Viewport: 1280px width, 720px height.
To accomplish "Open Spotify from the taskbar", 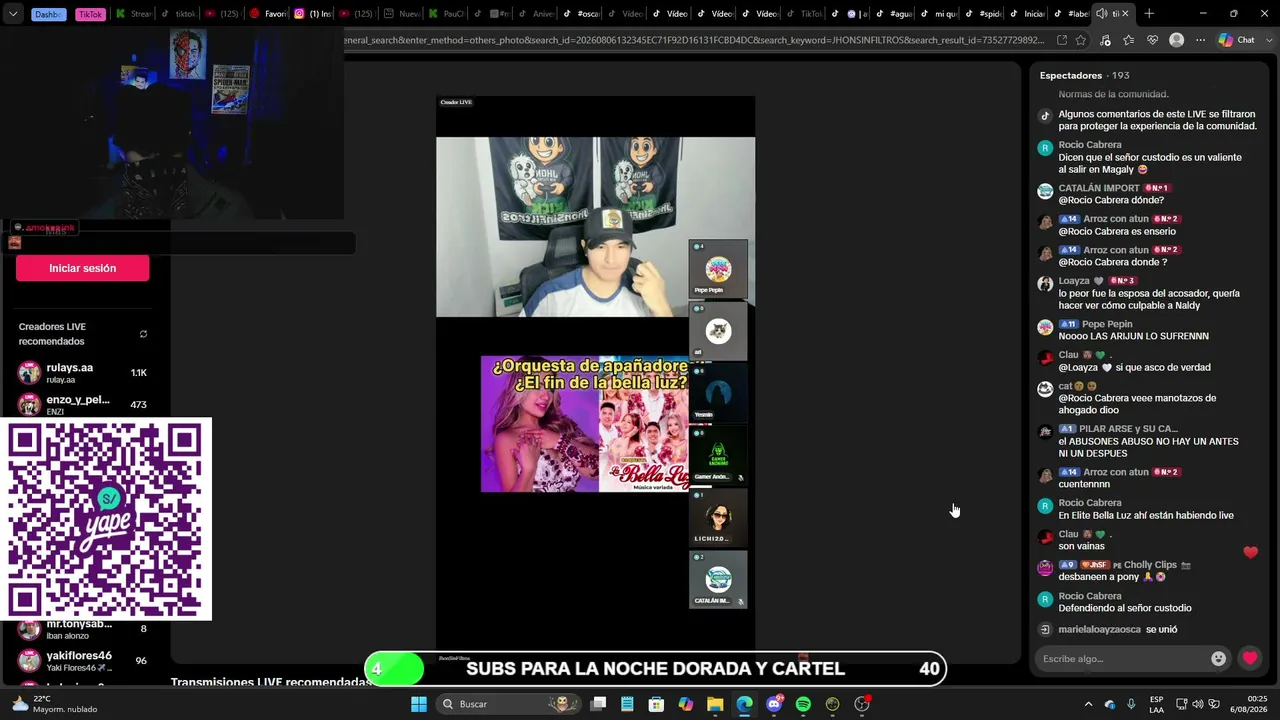I will tap(803, 704).
